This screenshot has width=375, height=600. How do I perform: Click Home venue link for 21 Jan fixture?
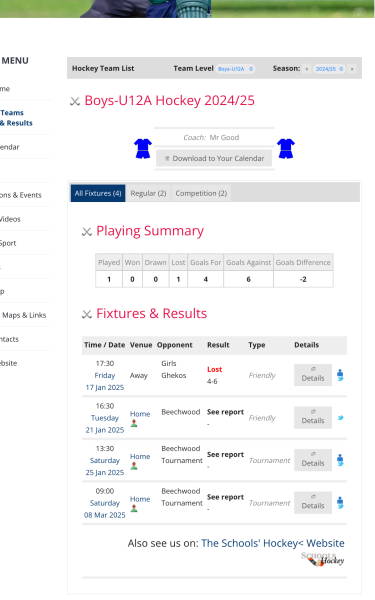[140, 414]
